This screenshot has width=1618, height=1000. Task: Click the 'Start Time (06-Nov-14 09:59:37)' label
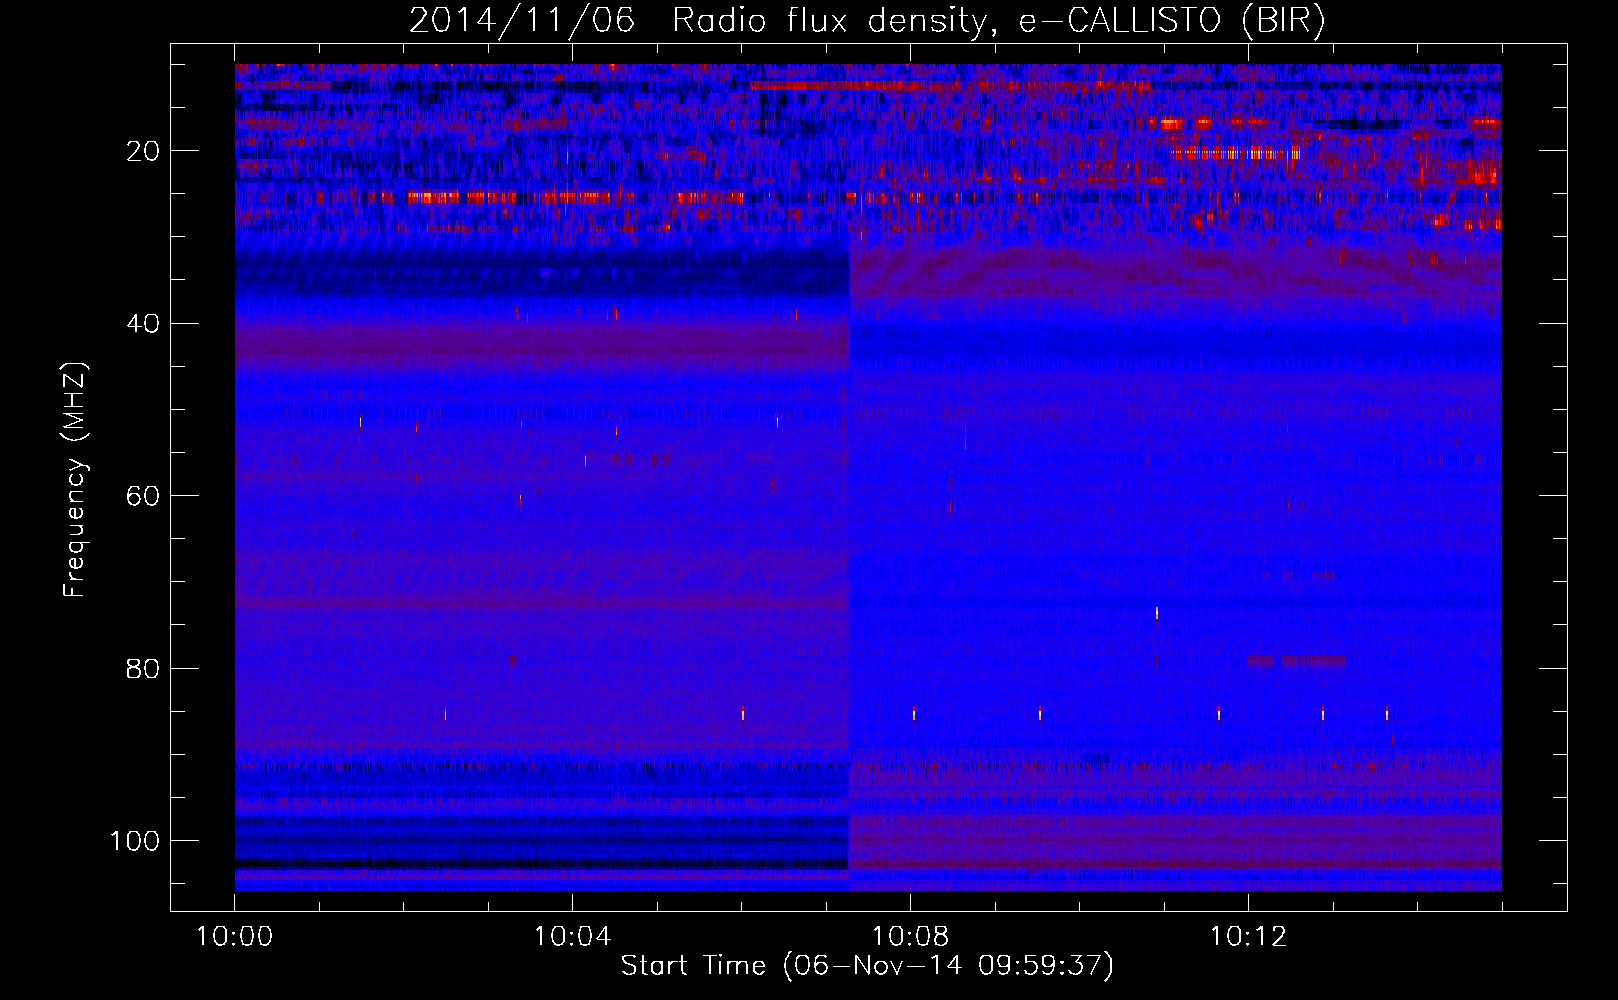click(867, 966)
